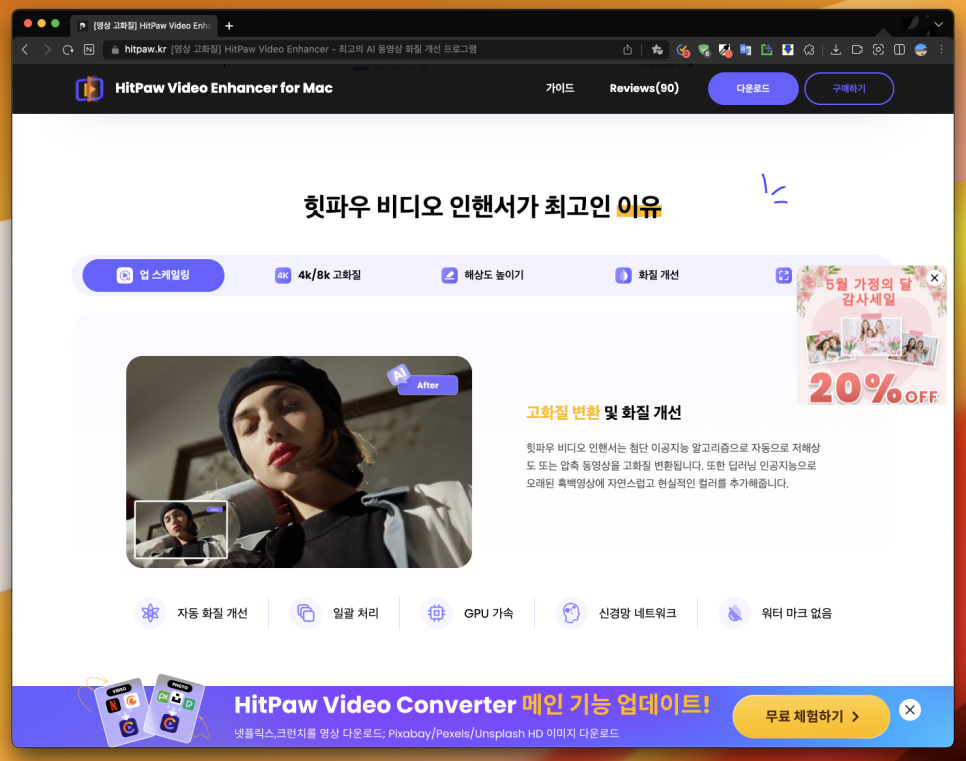
Task: Expand the tab search chevron
Action: coord(938,25)
